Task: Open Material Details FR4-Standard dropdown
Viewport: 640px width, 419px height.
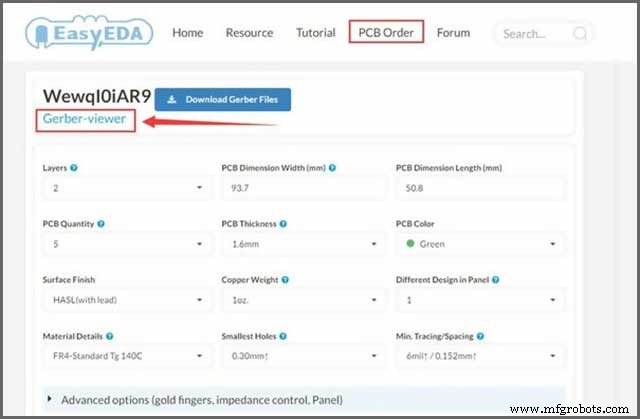Action: (x=127, y=356)
